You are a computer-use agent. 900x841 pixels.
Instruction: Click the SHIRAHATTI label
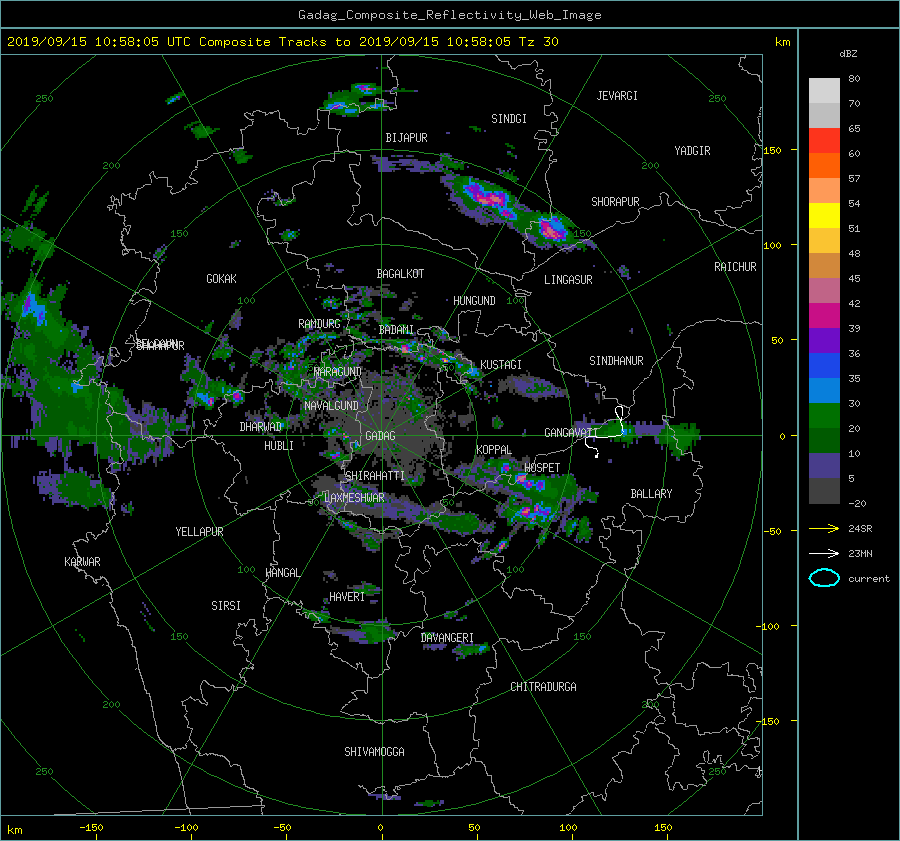[x=375, y=476]
